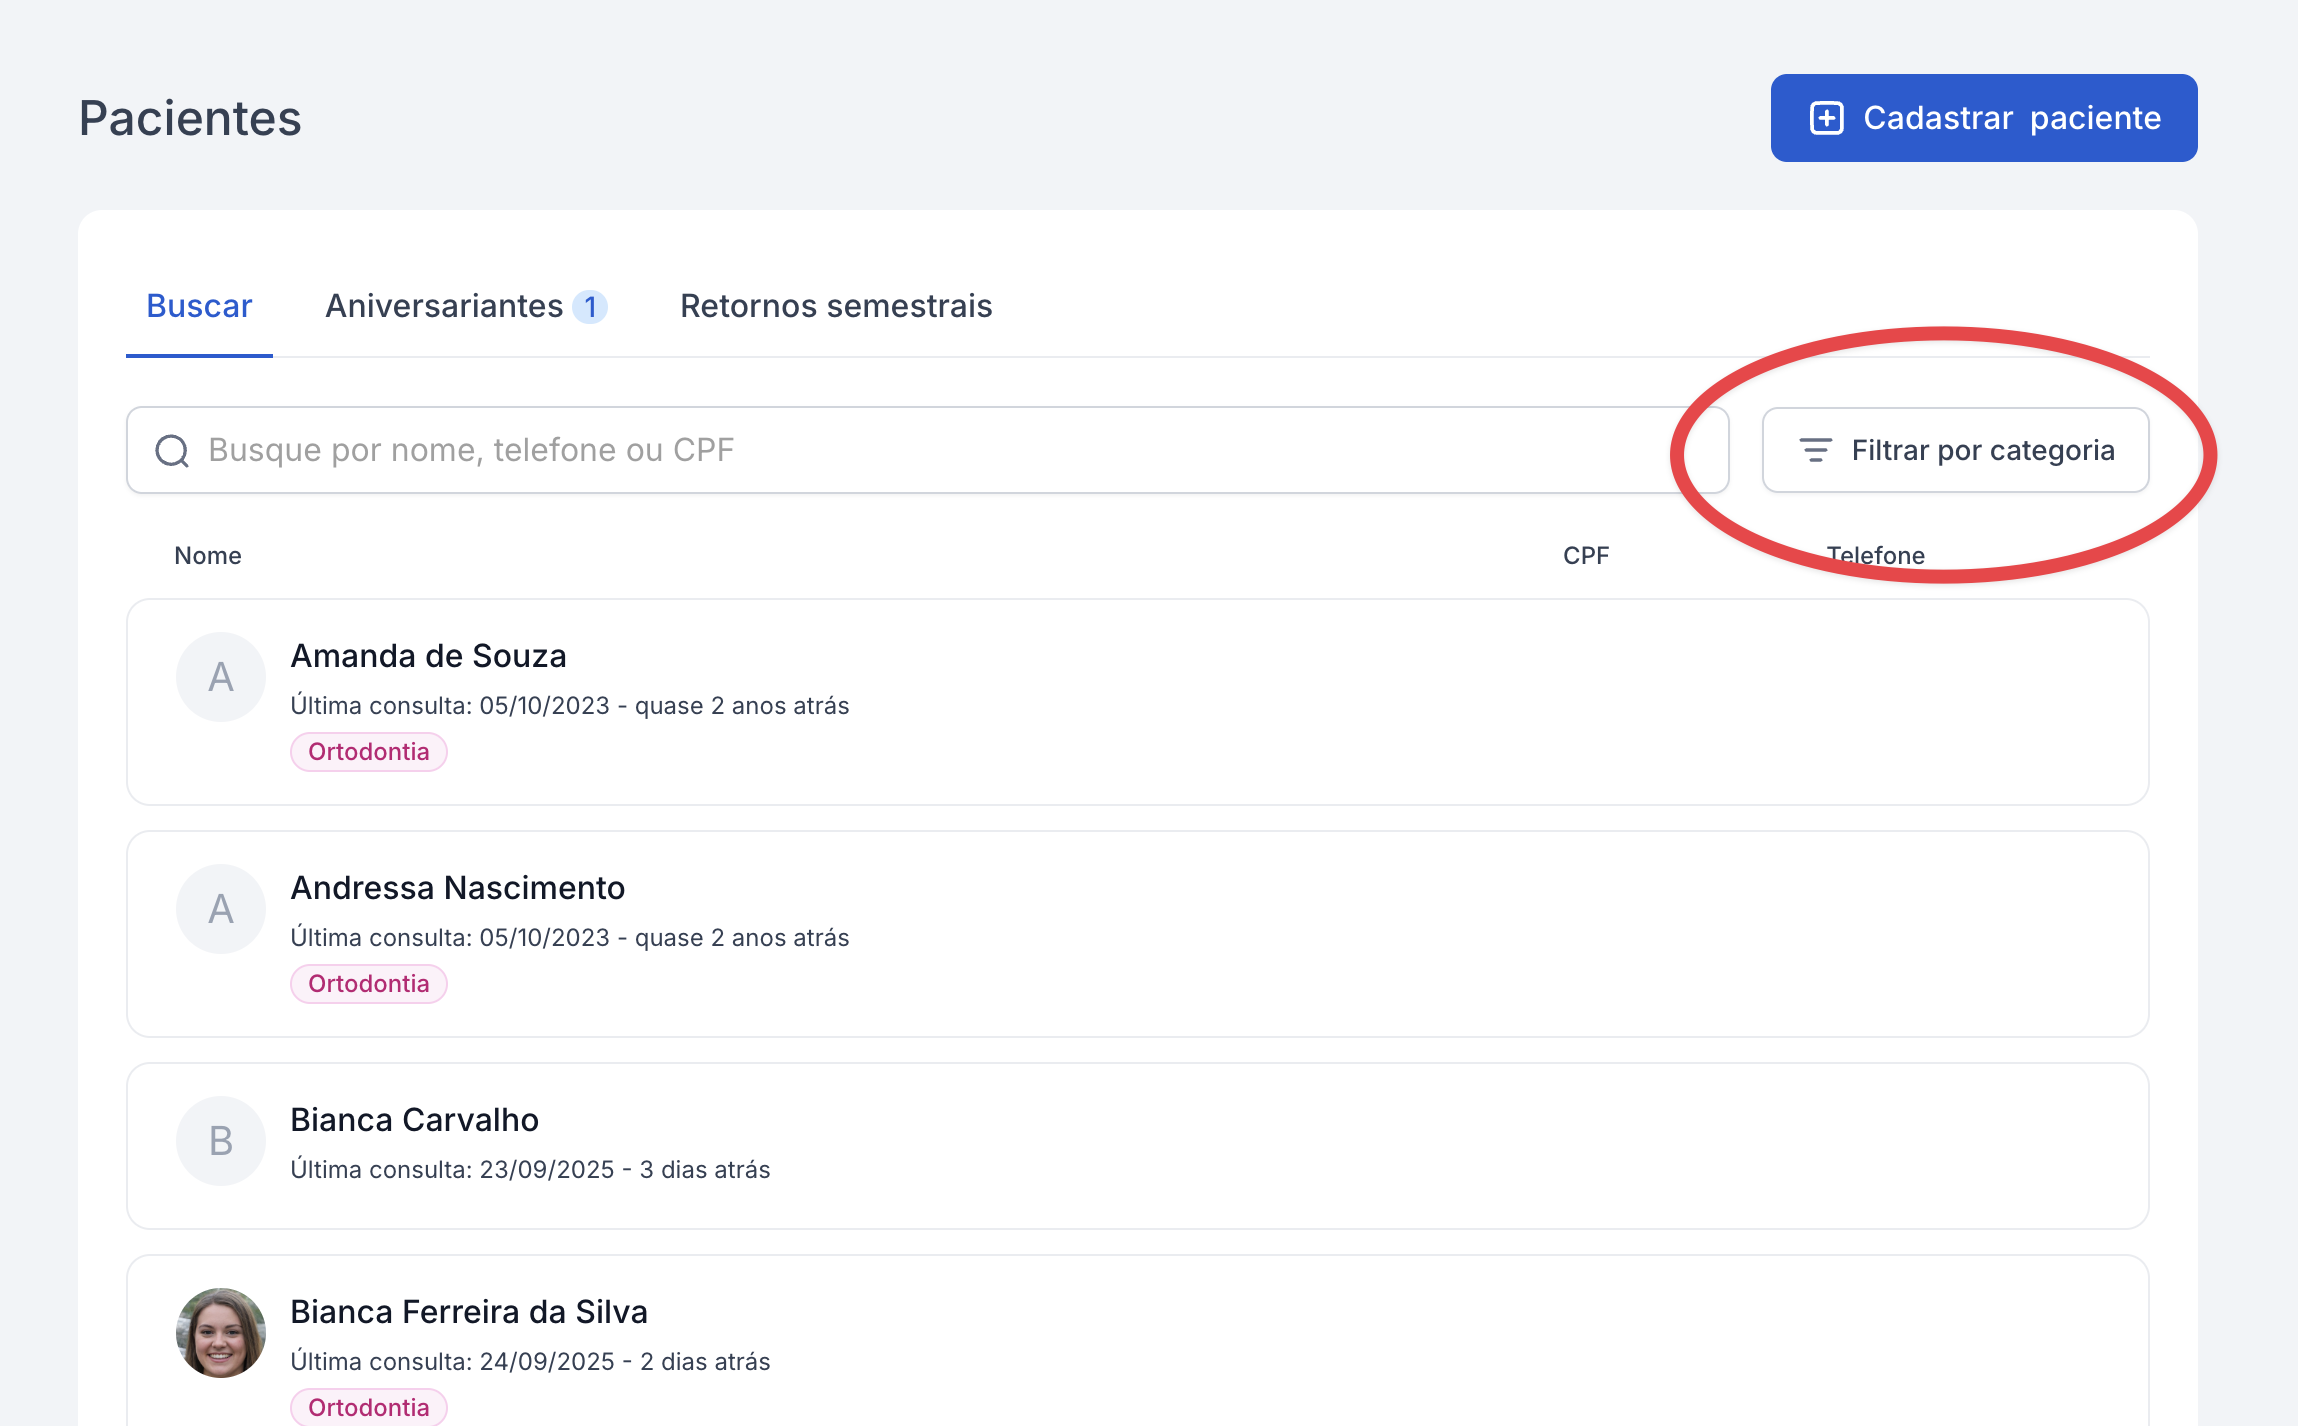Viewport: 2298px width, 1426px height.
Task: Open Amanda de Souza's patient record
Action: [x=429, y=656]
